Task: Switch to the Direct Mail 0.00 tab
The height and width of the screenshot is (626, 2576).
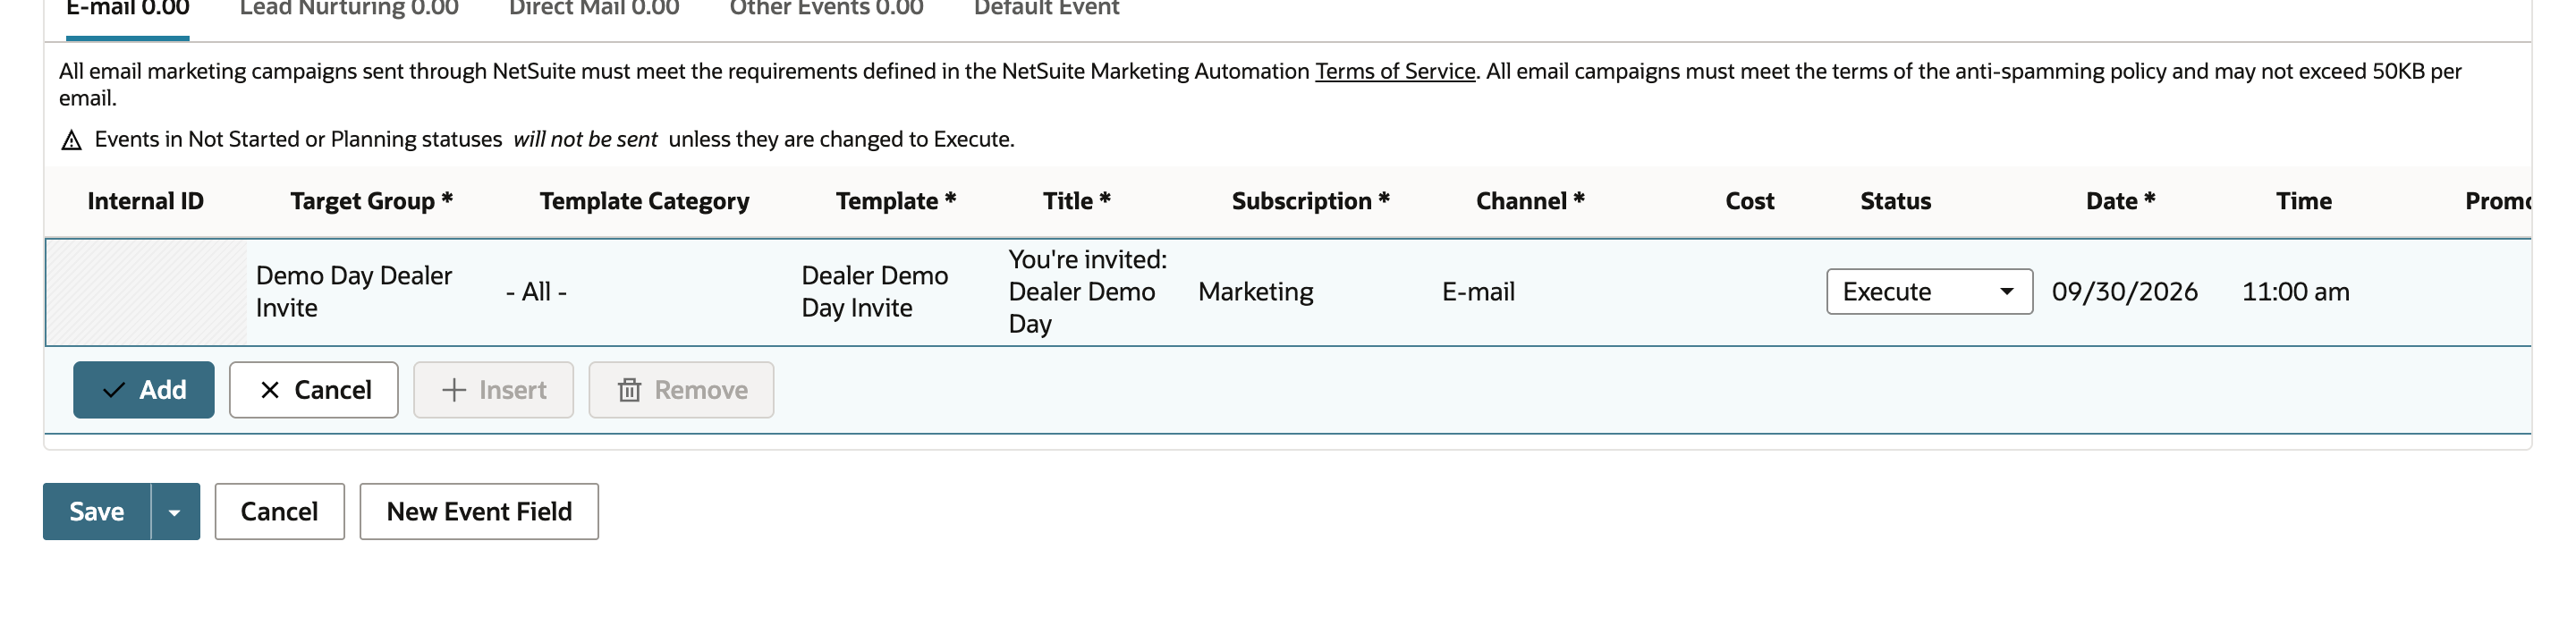Action: (594, 10)
